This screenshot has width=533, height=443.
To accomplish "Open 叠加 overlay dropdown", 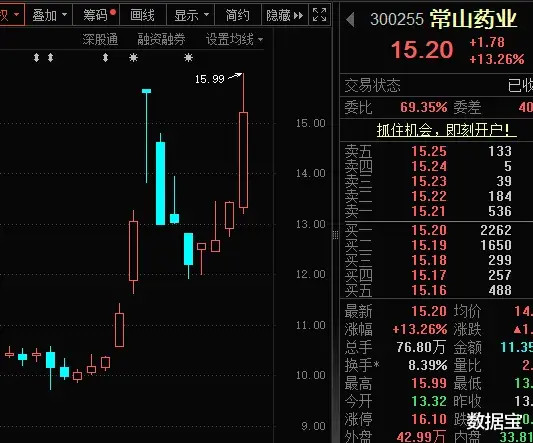I will [x=49, y=15].
